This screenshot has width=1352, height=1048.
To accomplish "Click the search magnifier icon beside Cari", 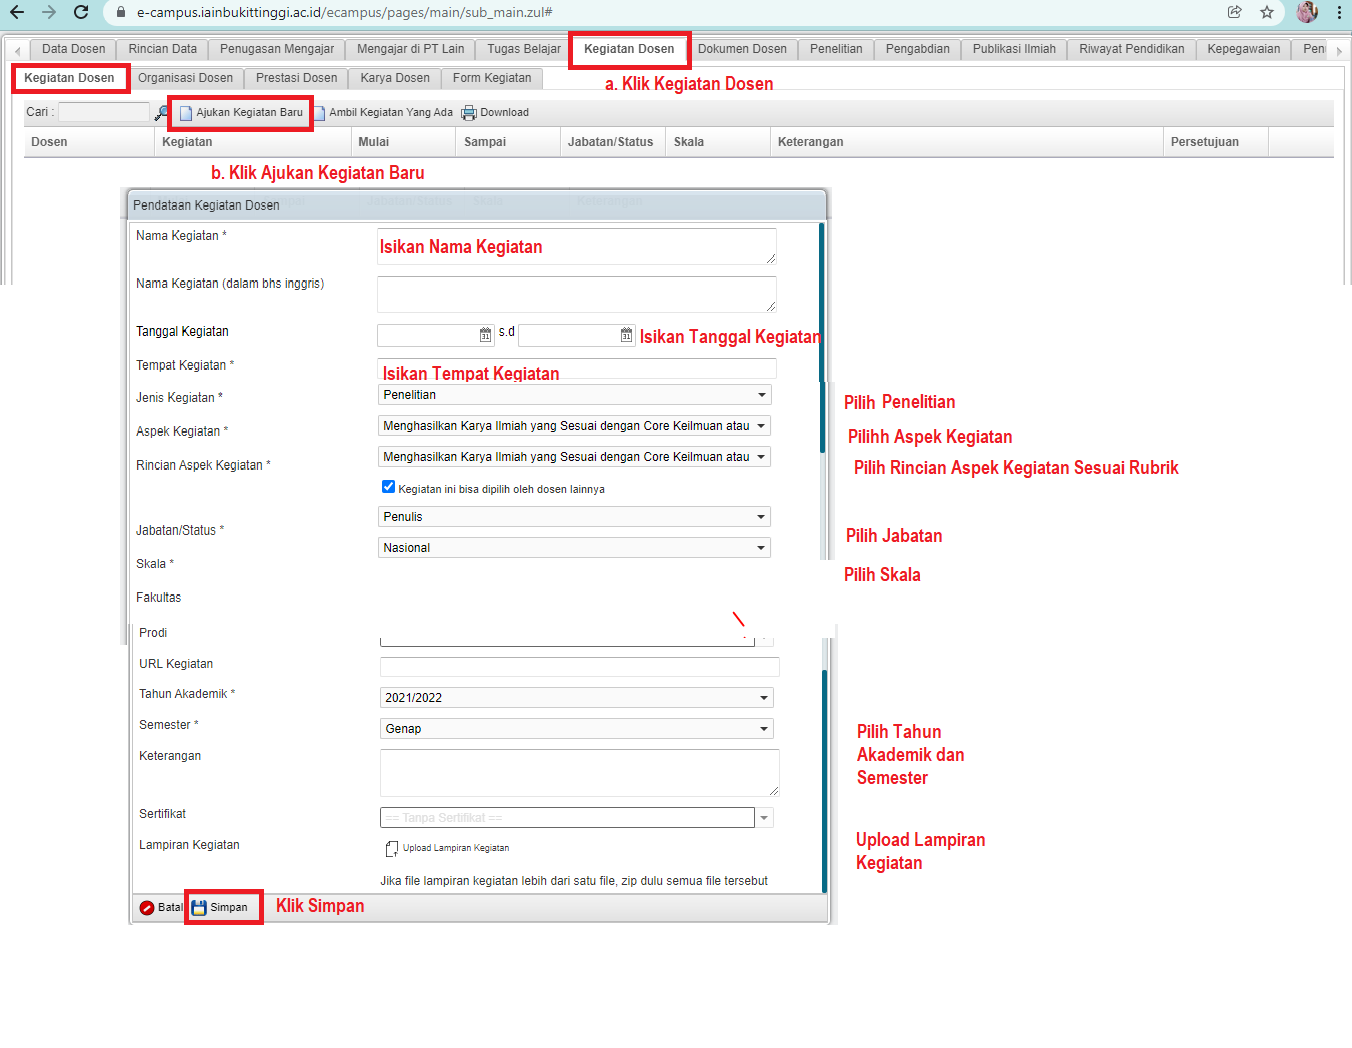I will tap(161, 113).
